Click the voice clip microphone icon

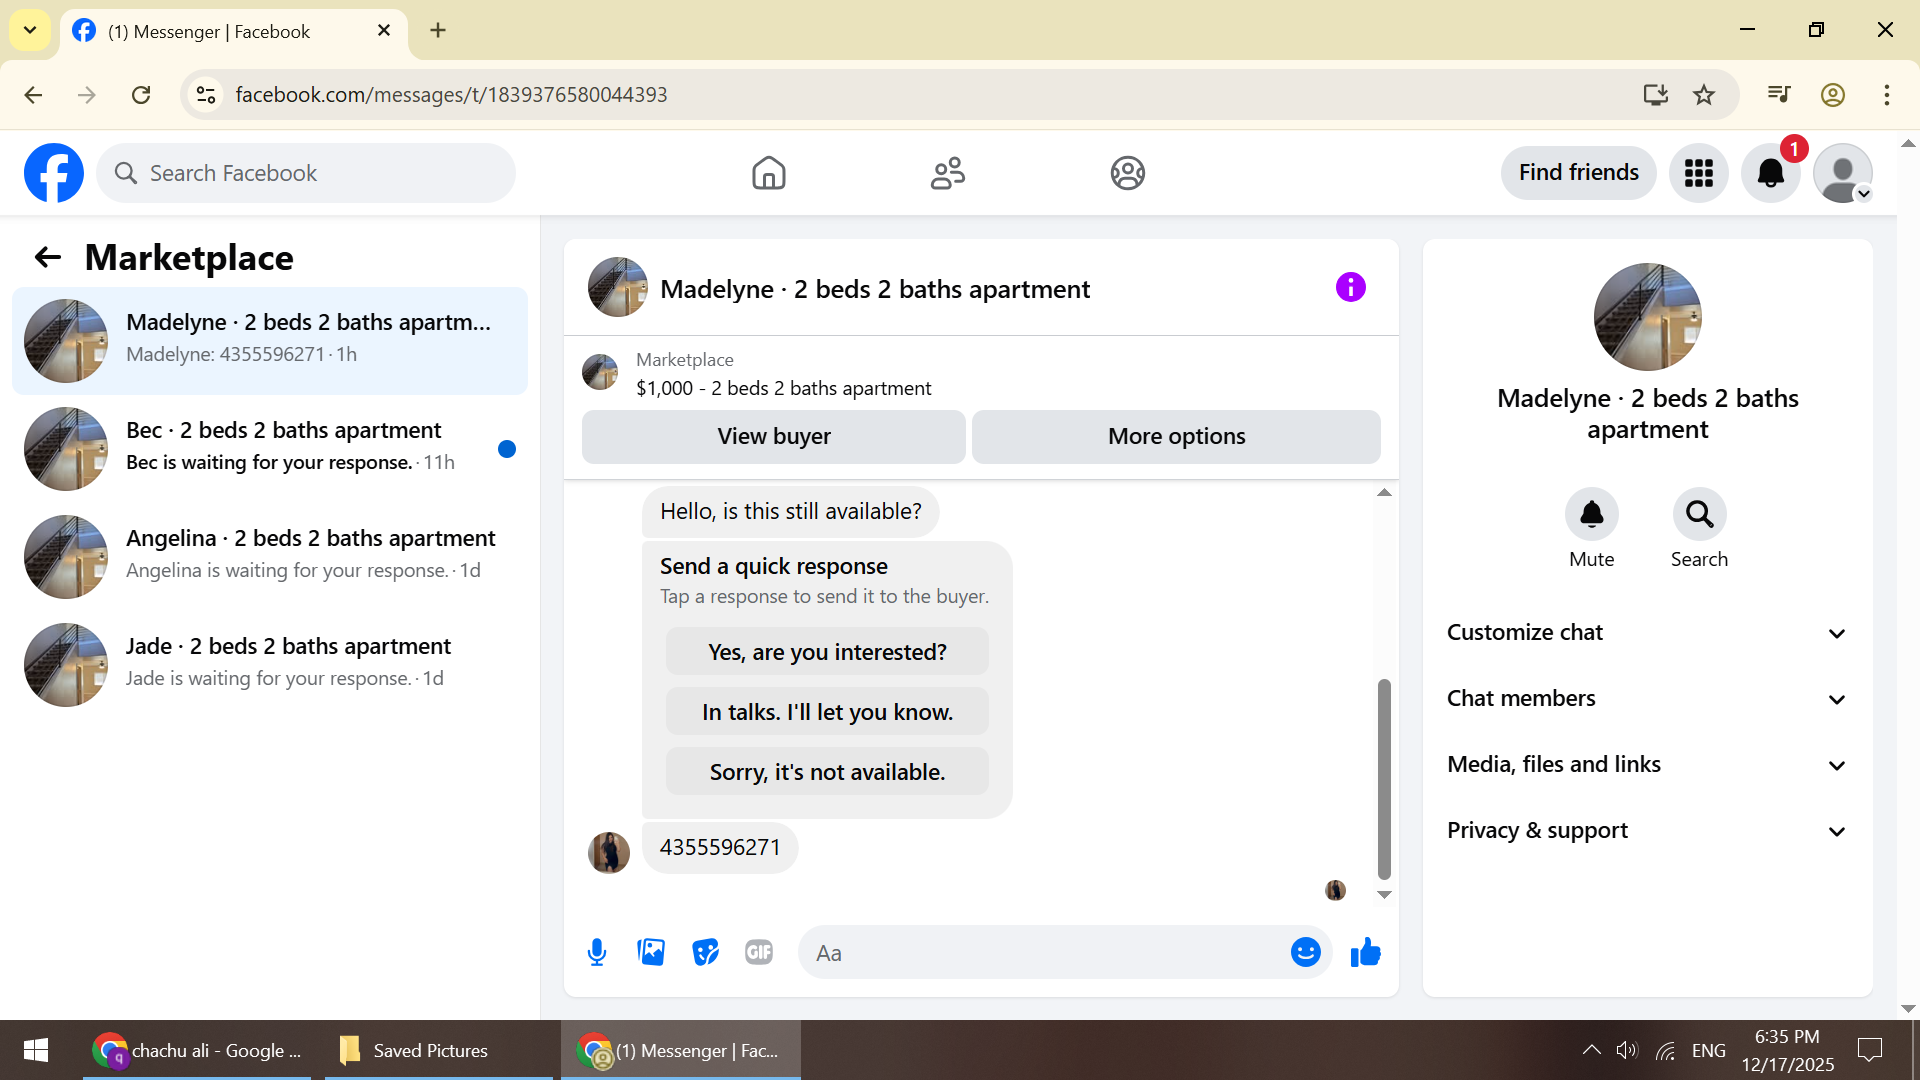[x=597, y=952]
